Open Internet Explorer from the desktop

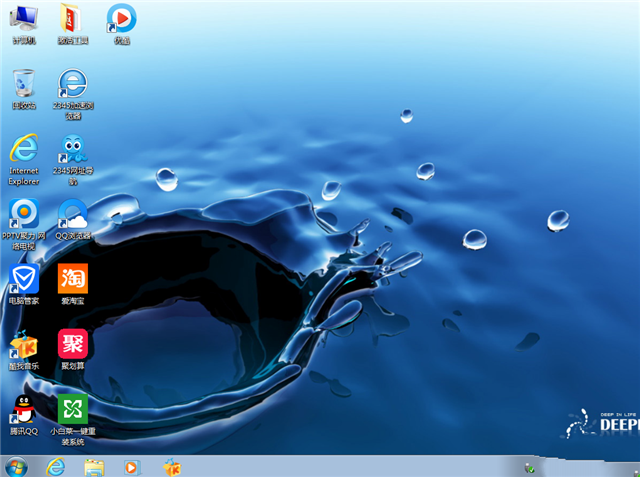click(24, 150)
